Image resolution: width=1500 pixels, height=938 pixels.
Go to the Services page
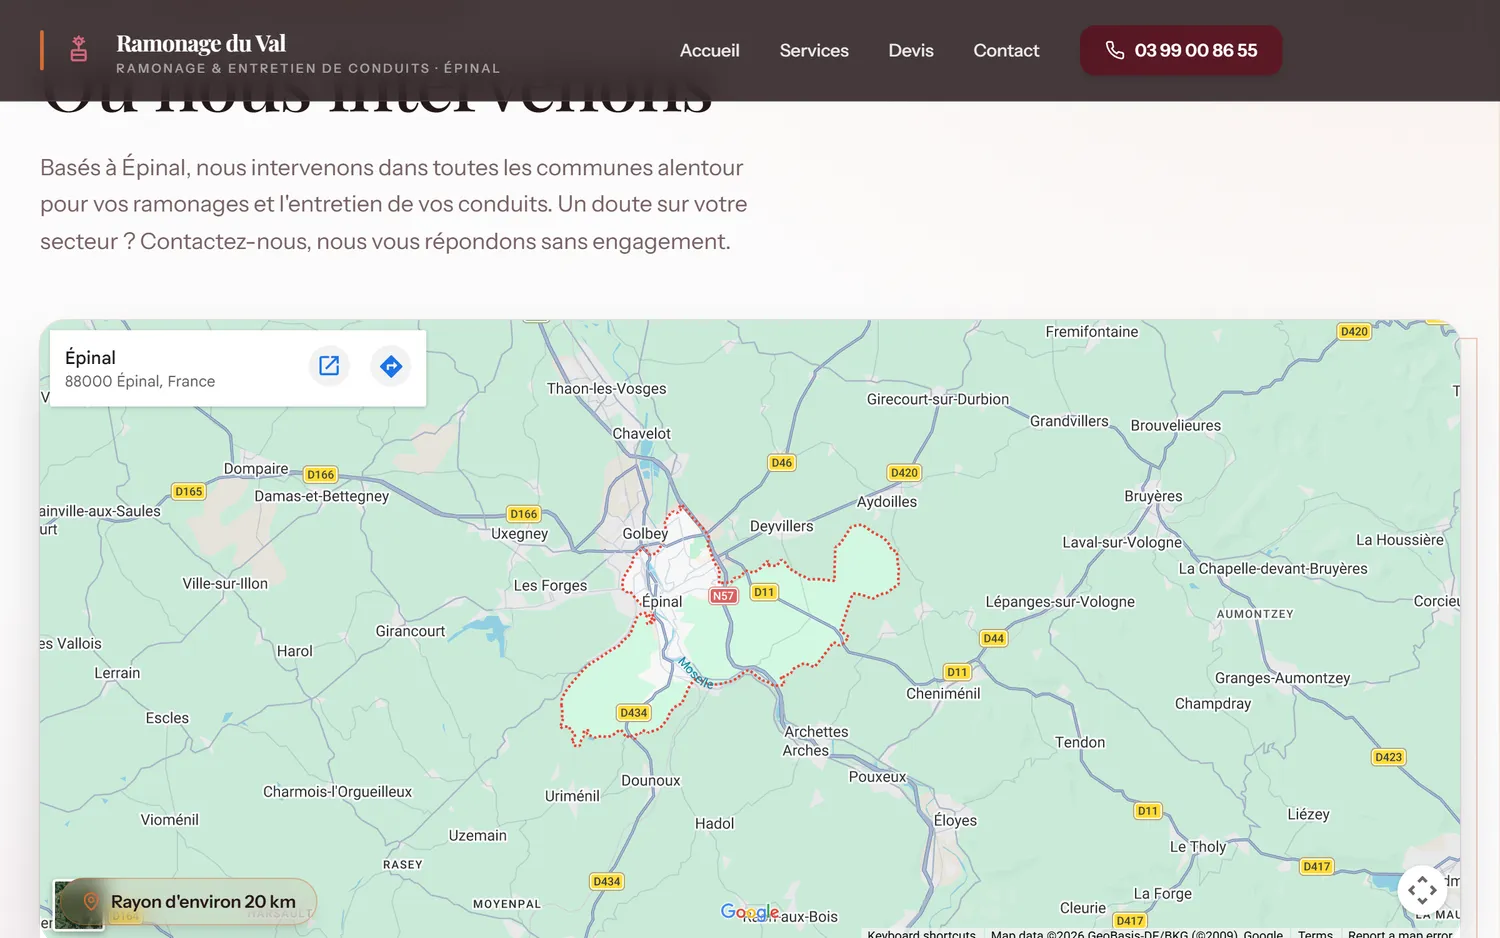pyautogui.click(x=814, y=50)
